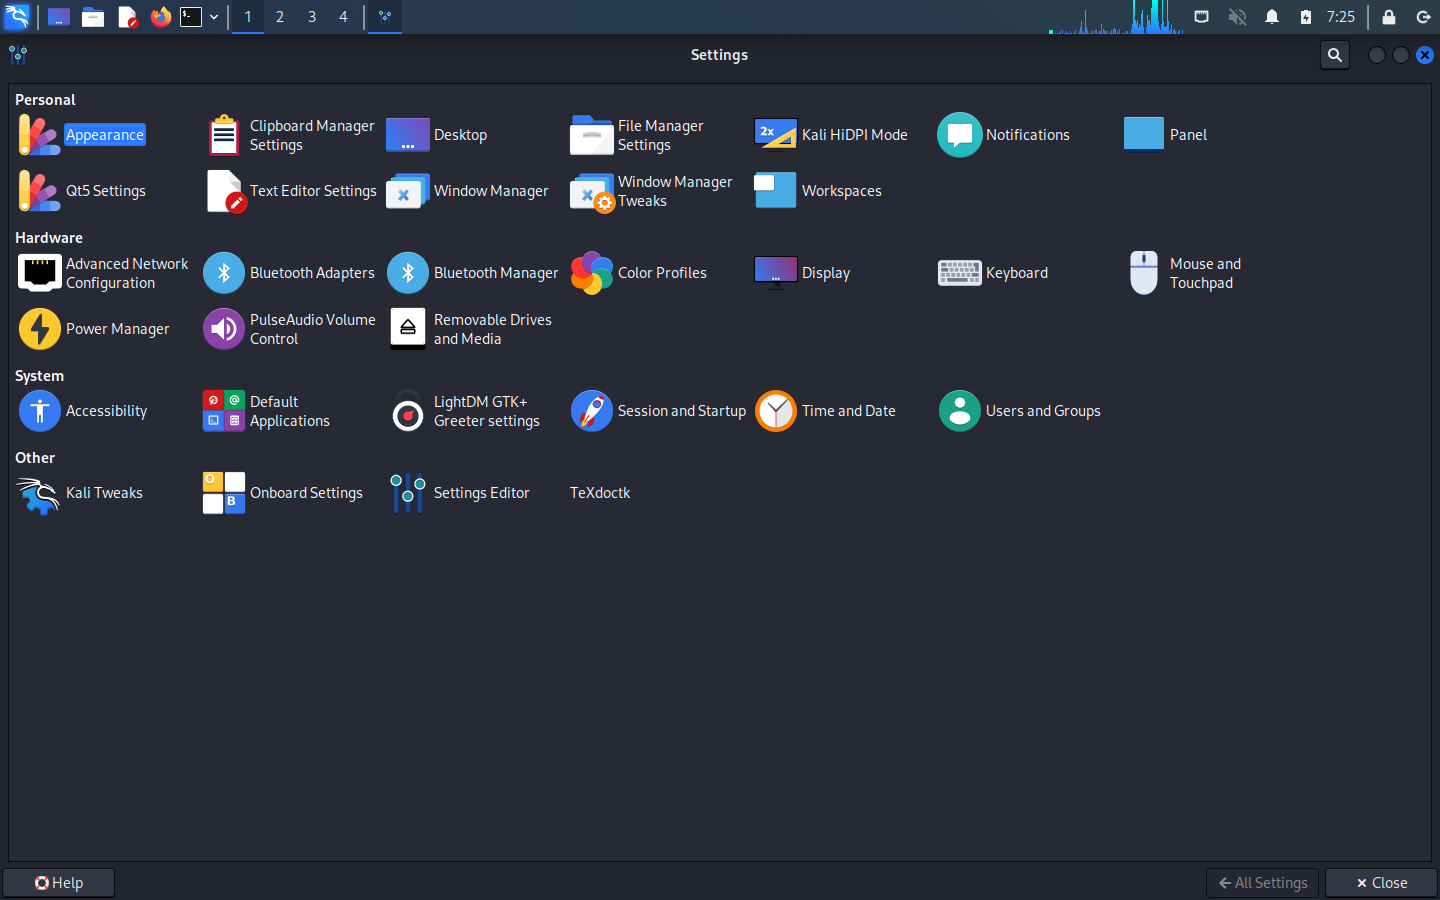This screenshot has height=900, width=1440.
Task: Open Kali HiDPI Mode icon
Action: pos(776,135)
